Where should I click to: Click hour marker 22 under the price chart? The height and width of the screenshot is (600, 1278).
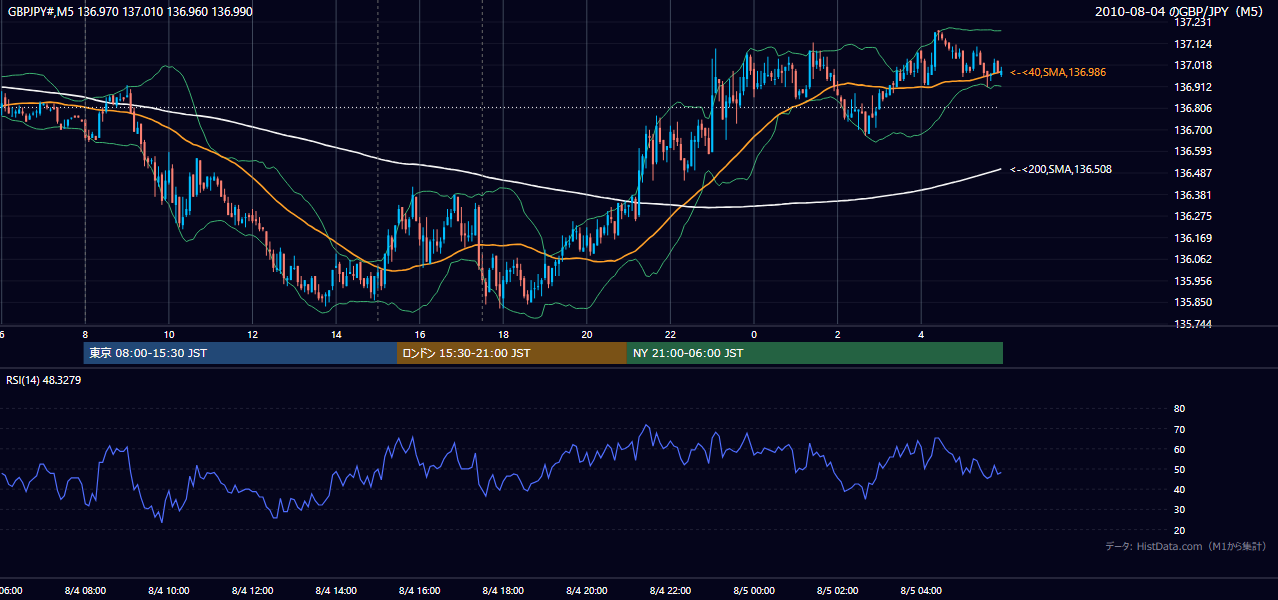tap(671, 334)
